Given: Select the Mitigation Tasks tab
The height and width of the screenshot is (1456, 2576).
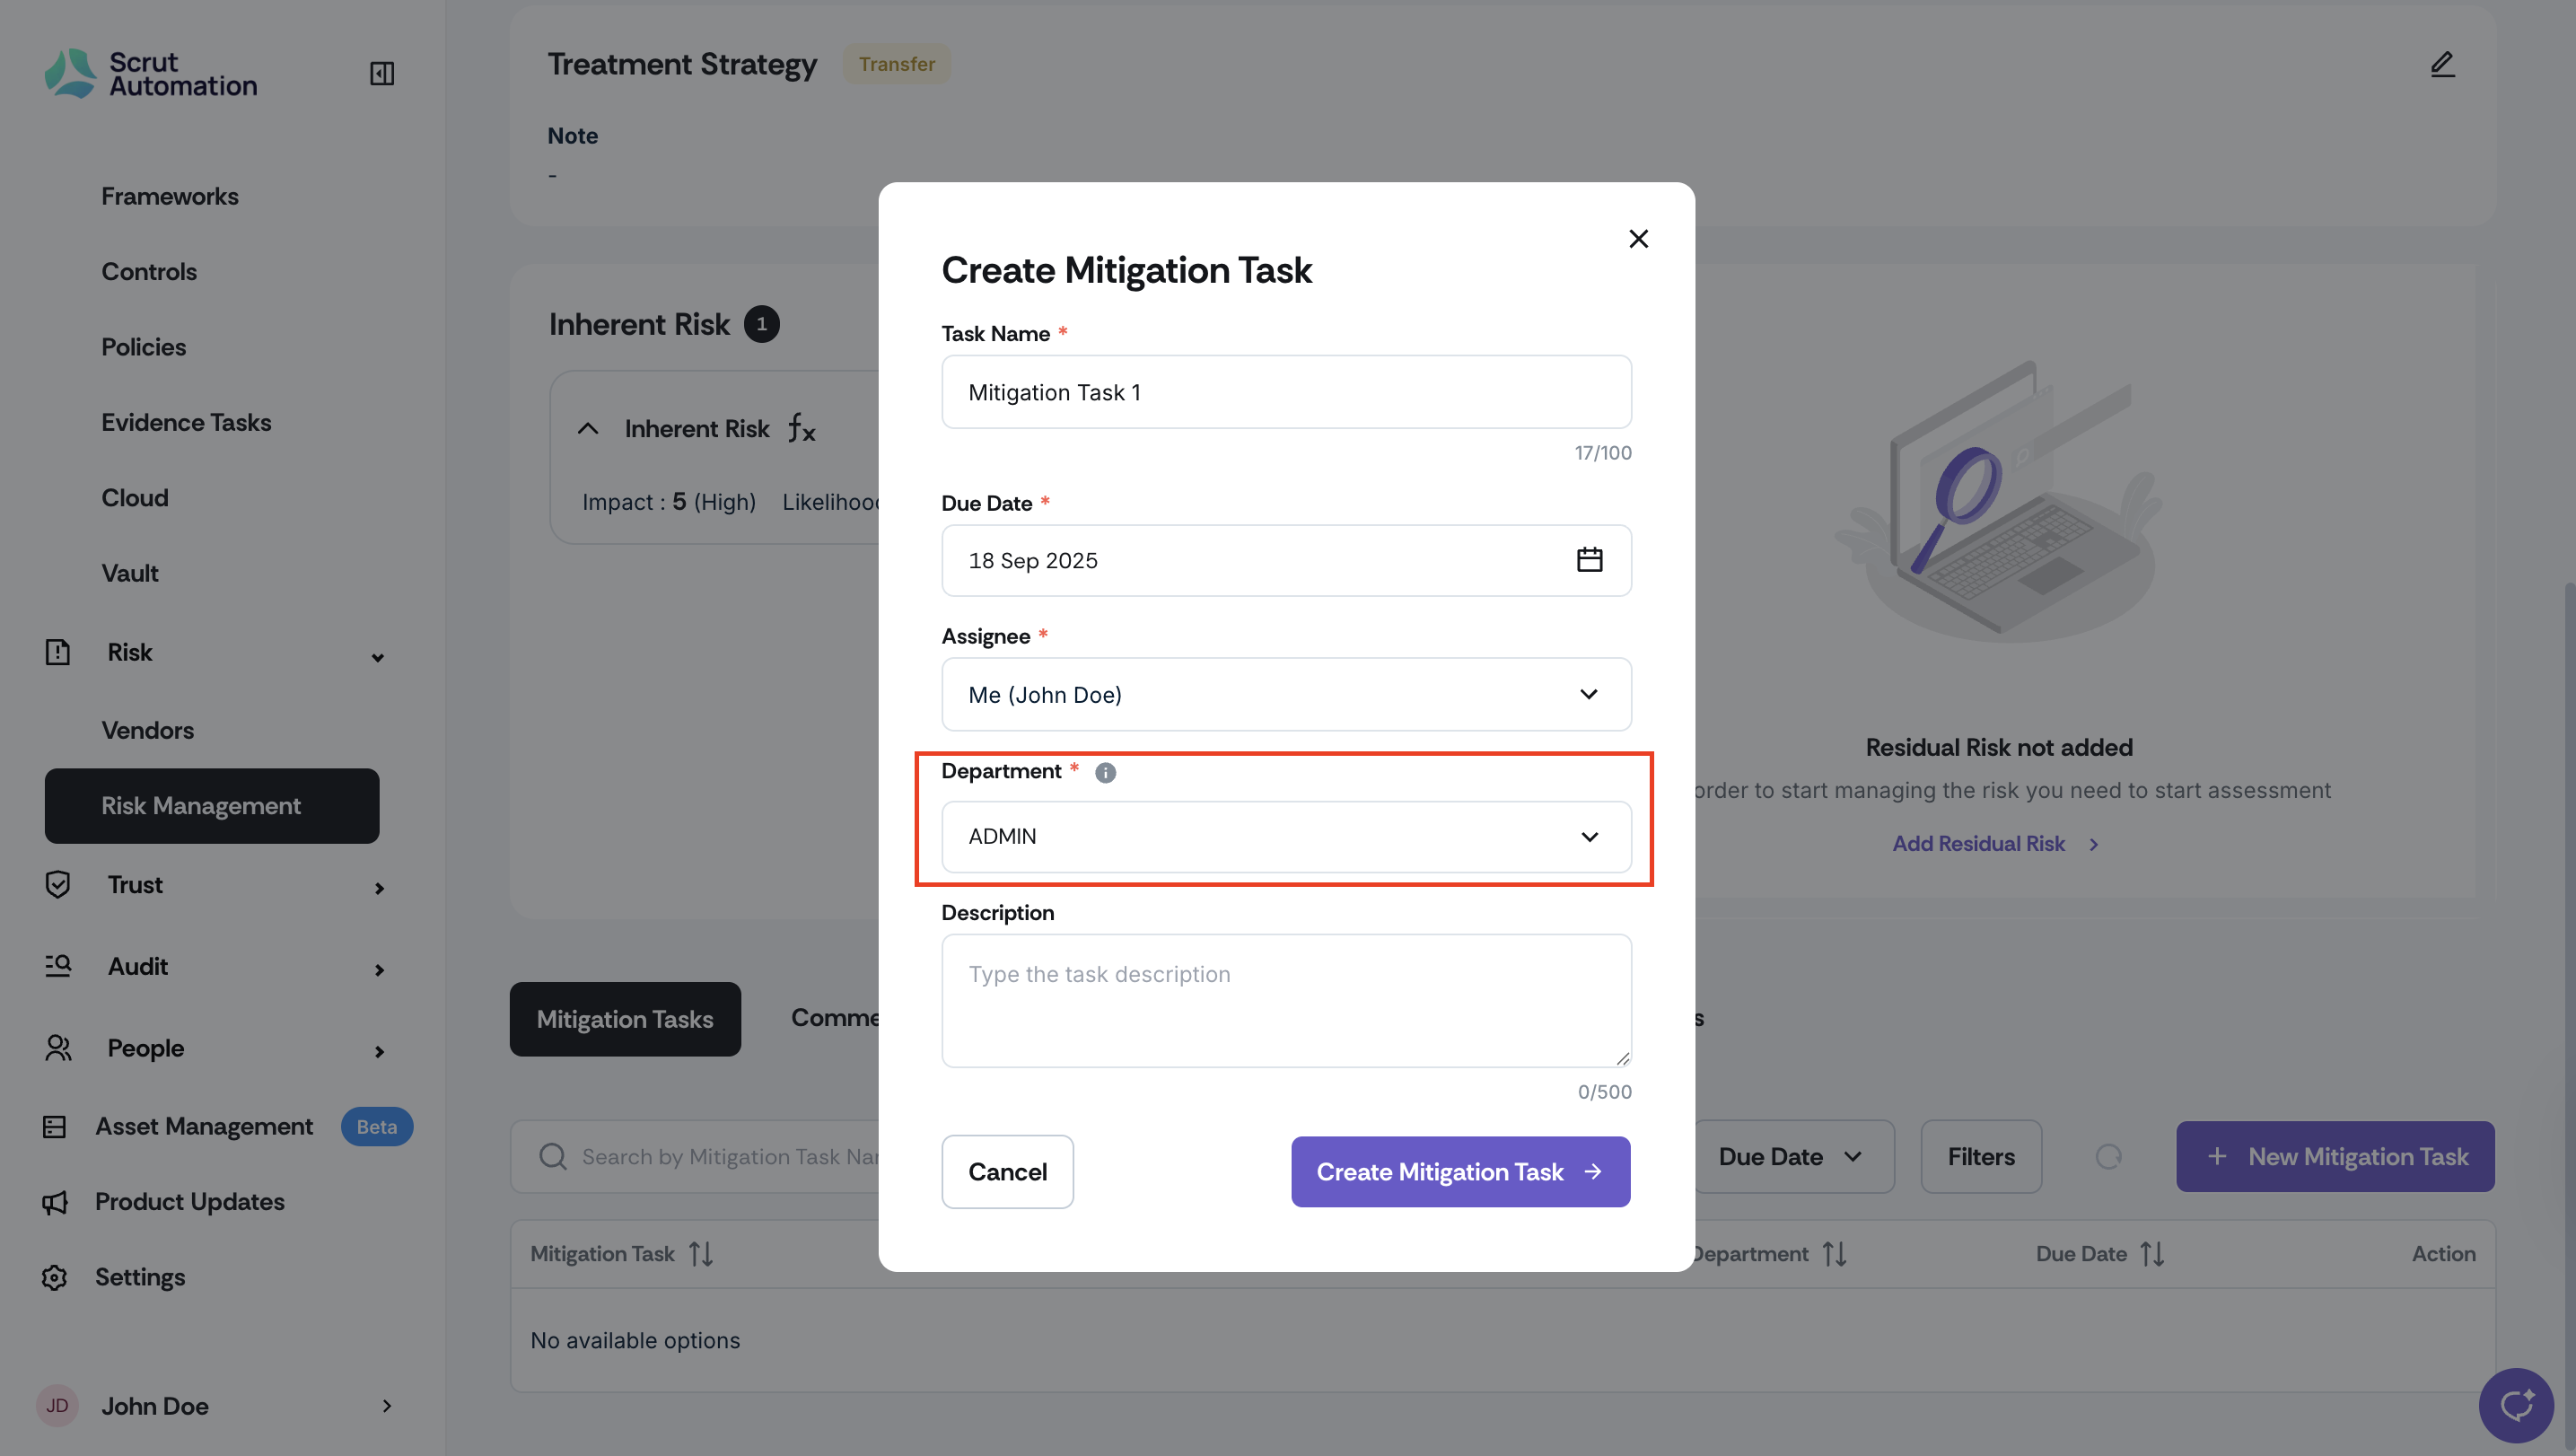Looking at the screenshot, I should point(625,1019).
